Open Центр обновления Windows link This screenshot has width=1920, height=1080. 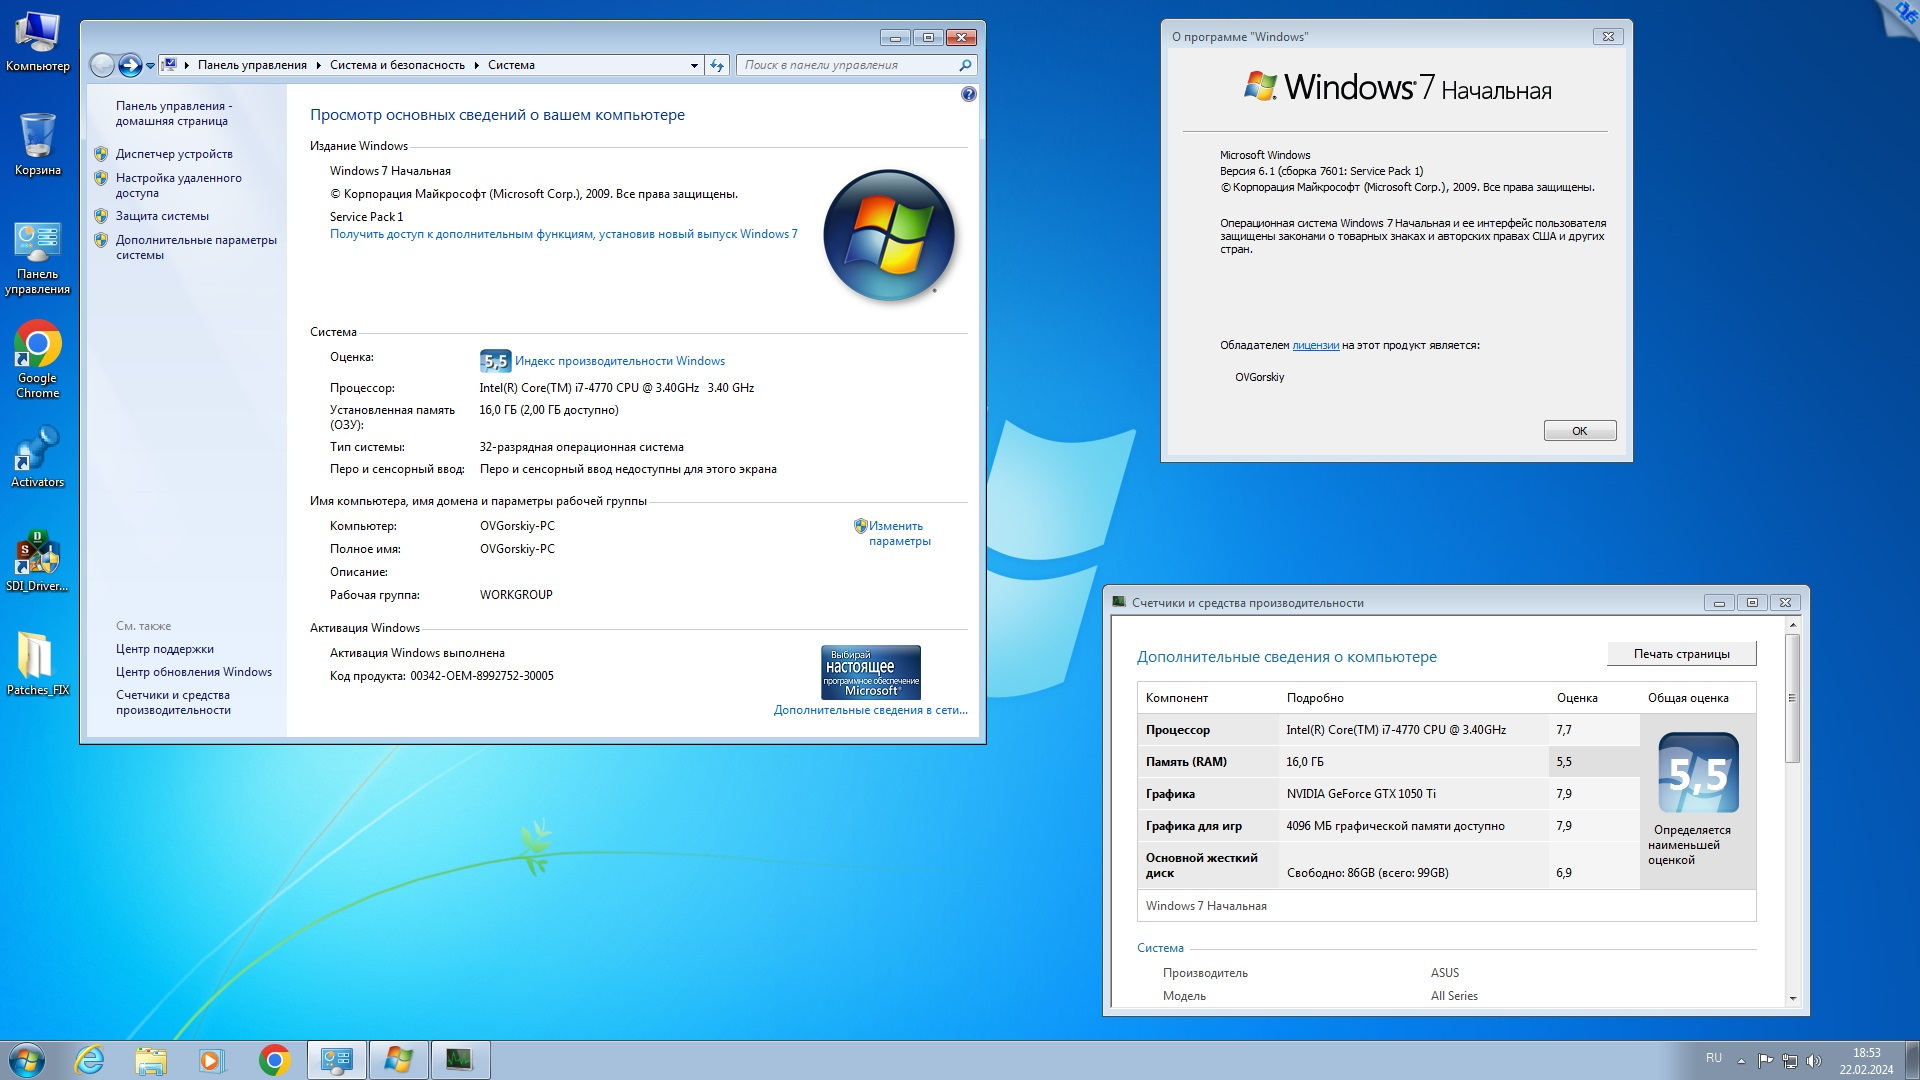[x=194, y=672]
